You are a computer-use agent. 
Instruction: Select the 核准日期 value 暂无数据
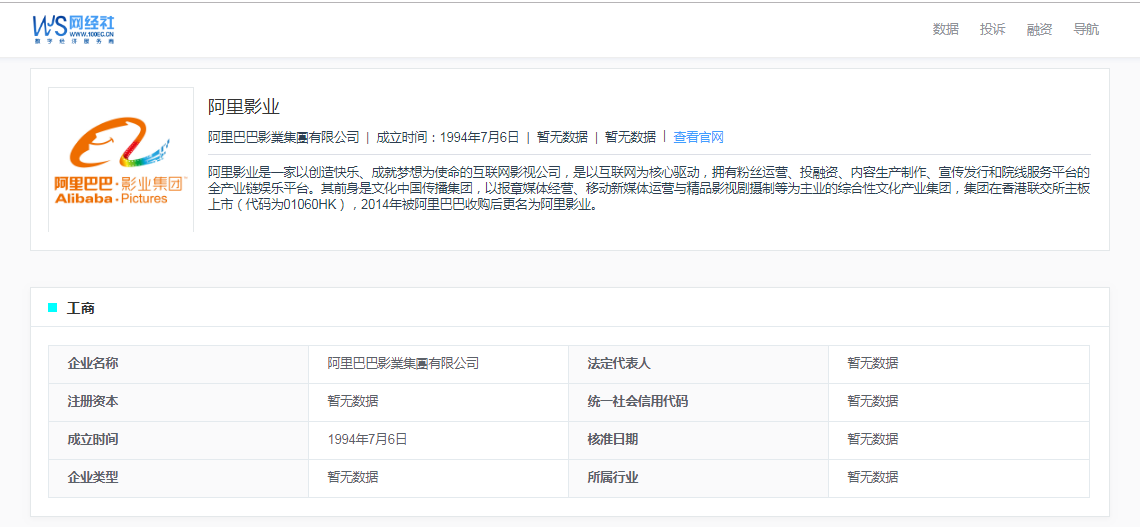click(x=872, y=439)
